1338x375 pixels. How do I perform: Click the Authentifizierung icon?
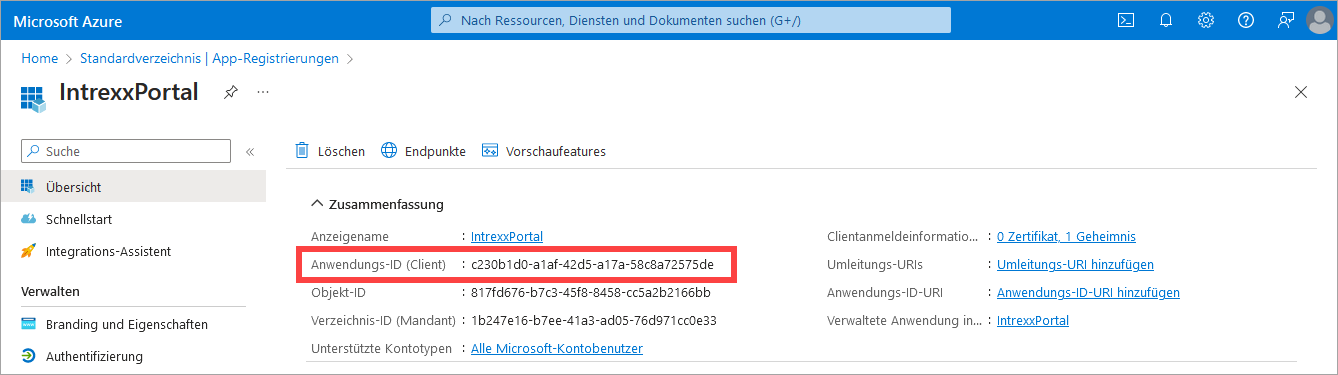pyautogui.click(x=28, y=356)
